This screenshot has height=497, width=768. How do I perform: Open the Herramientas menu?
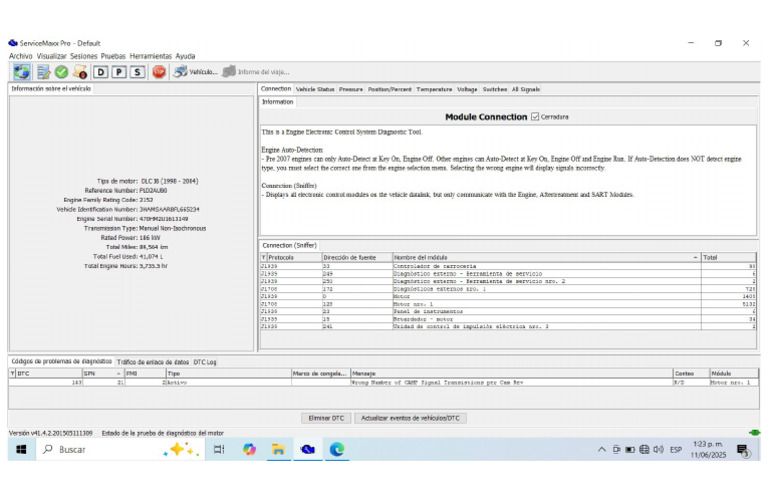point(150,56)
